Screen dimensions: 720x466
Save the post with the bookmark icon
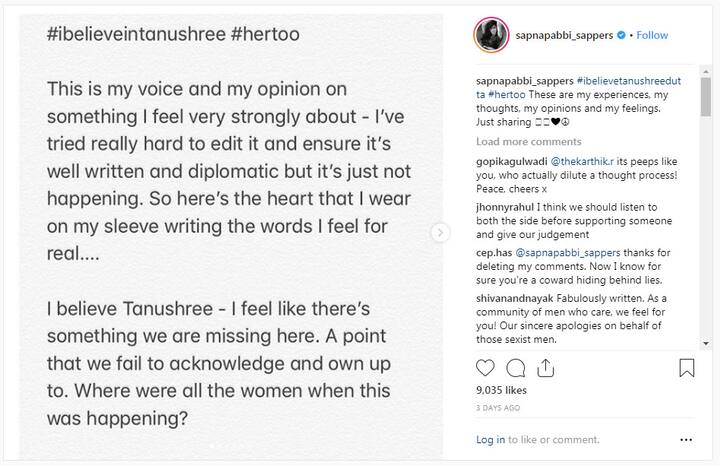pyautogui.click(x=687, y=369)
